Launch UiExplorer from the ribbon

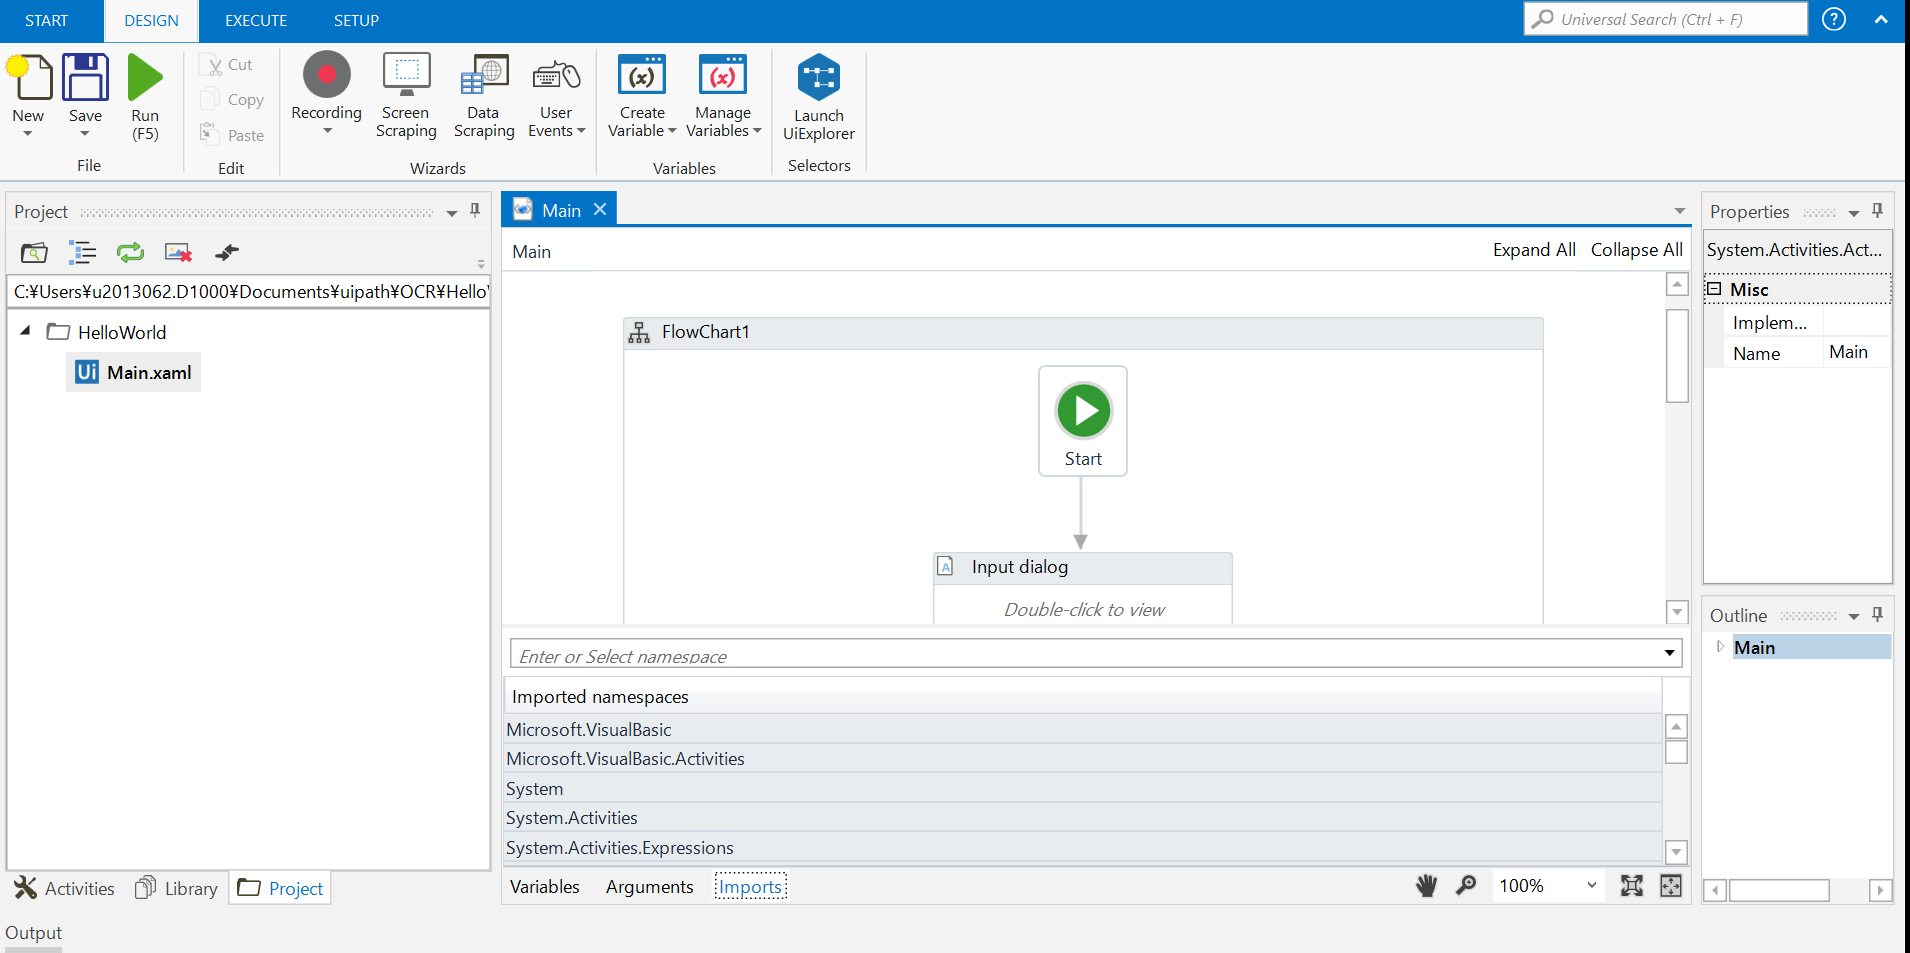[x=819, y=97]
